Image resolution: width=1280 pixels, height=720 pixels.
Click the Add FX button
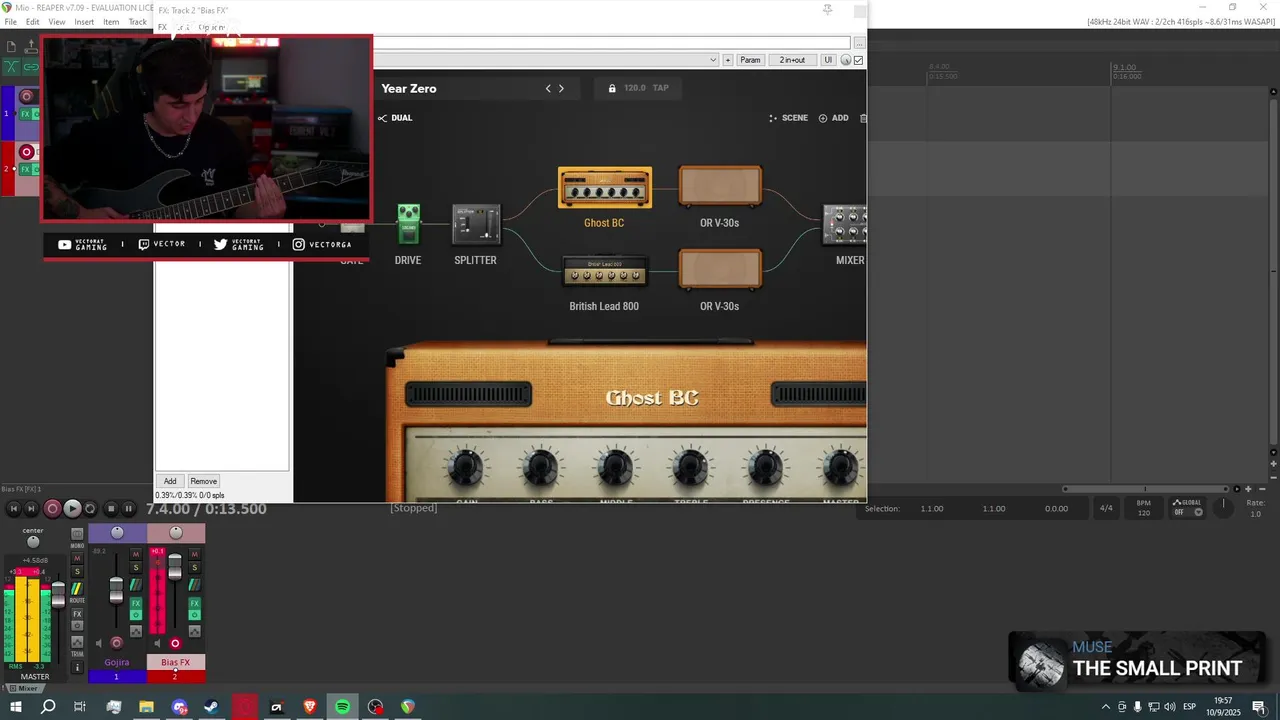coord(170,481)
